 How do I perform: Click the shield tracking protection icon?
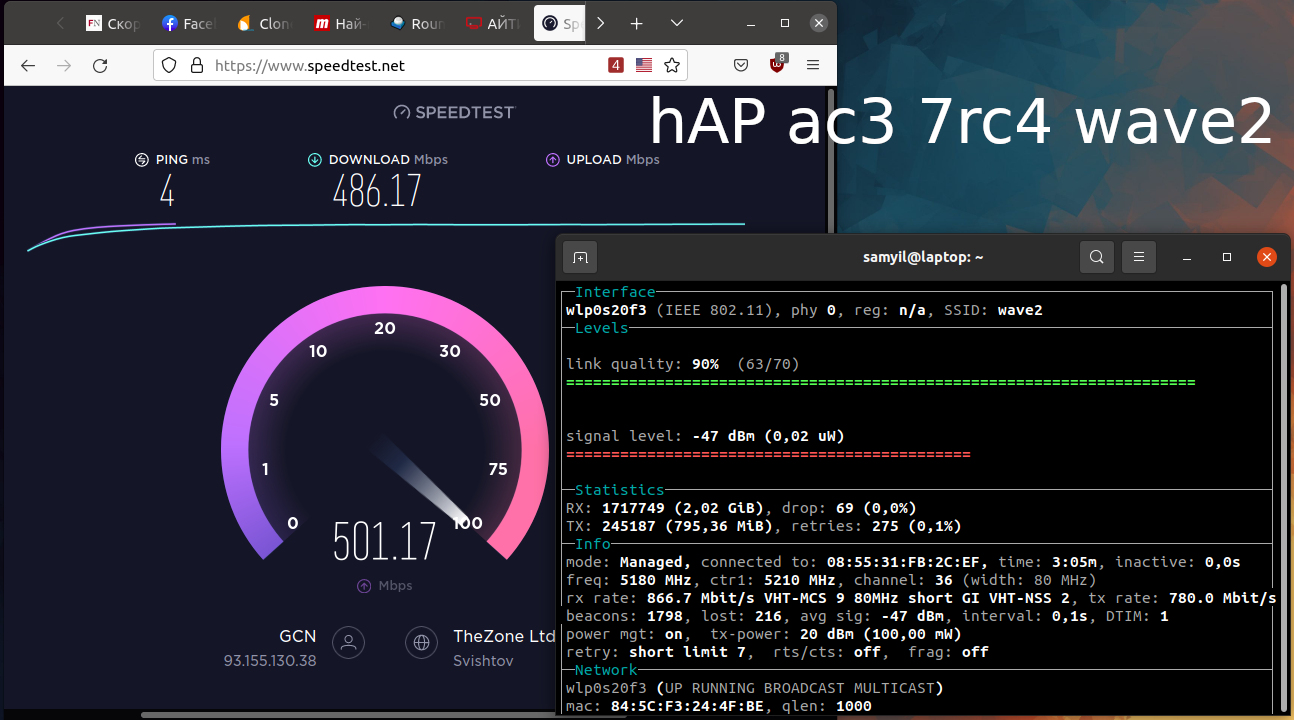coord(169,65)
